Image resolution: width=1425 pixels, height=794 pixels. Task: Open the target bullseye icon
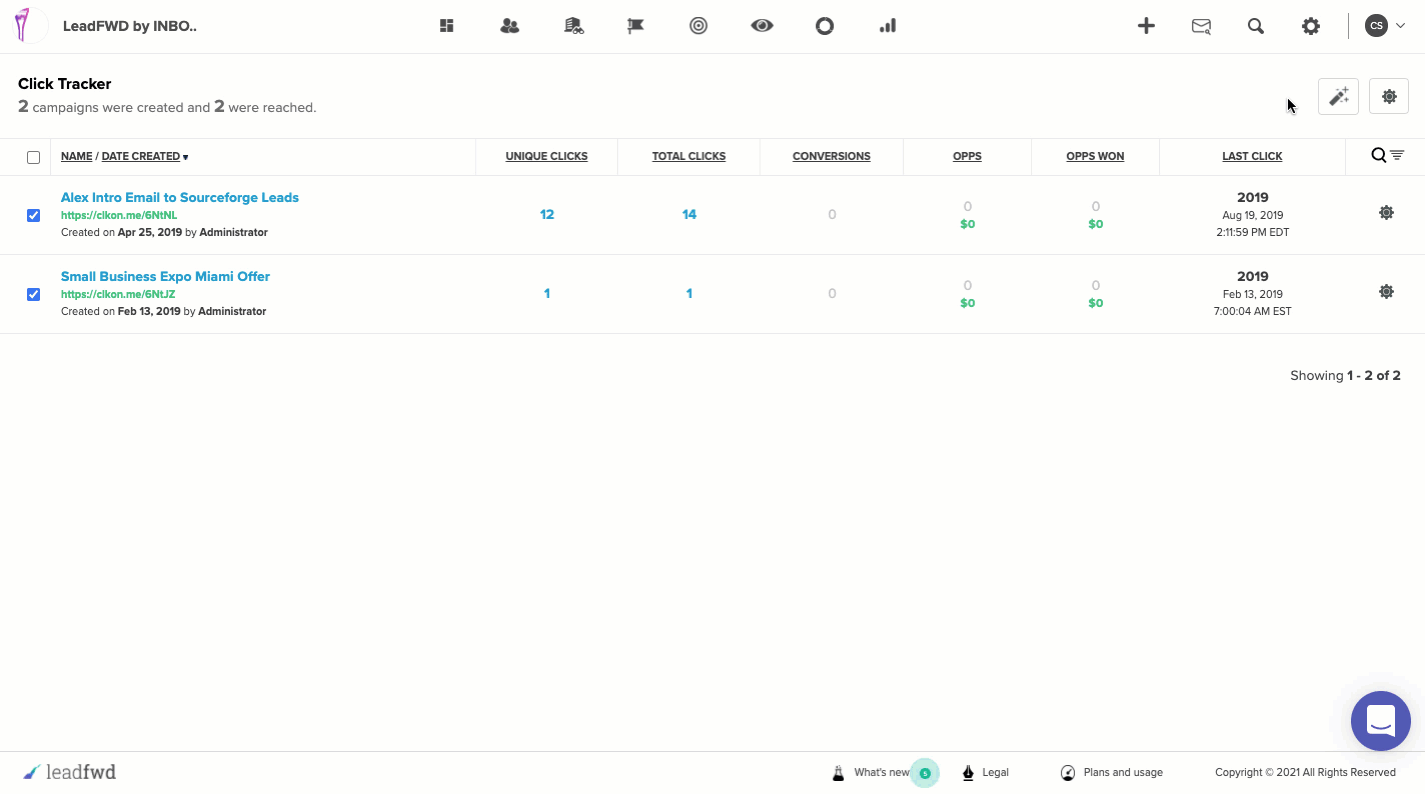(x=699, y=26)
